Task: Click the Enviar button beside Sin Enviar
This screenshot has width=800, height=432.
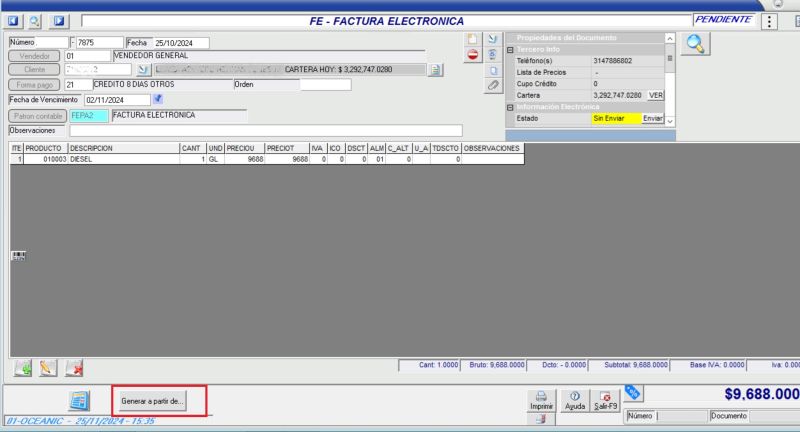Action: (x=652, y=118)
